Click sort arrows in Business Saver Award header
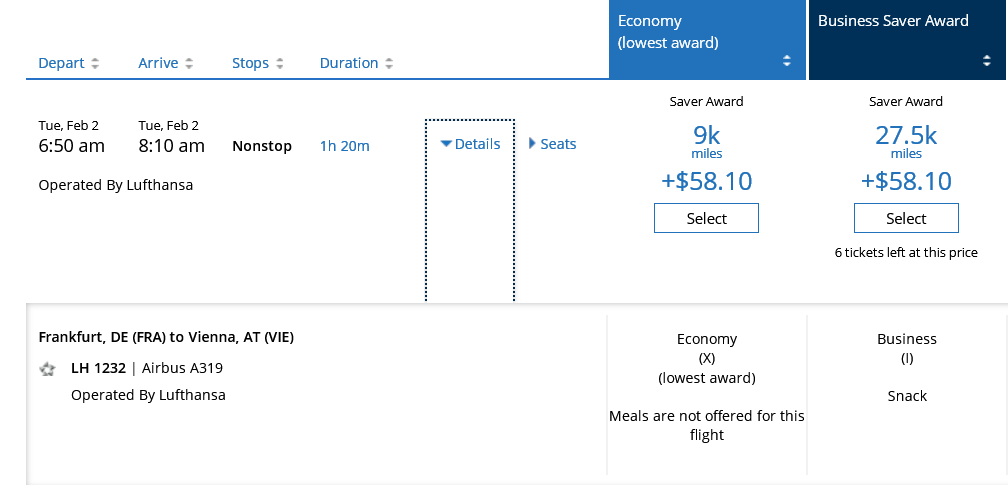1008x485 pixels. pyautogui.click(x=987, y=61)
